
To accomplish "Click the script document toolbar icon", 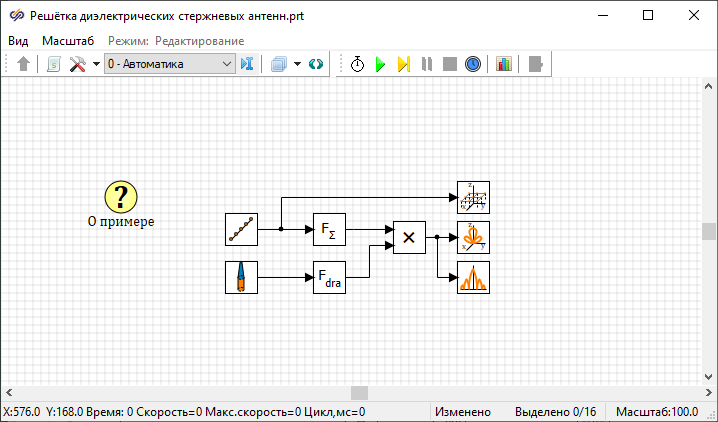I will [x=53, y=64].
